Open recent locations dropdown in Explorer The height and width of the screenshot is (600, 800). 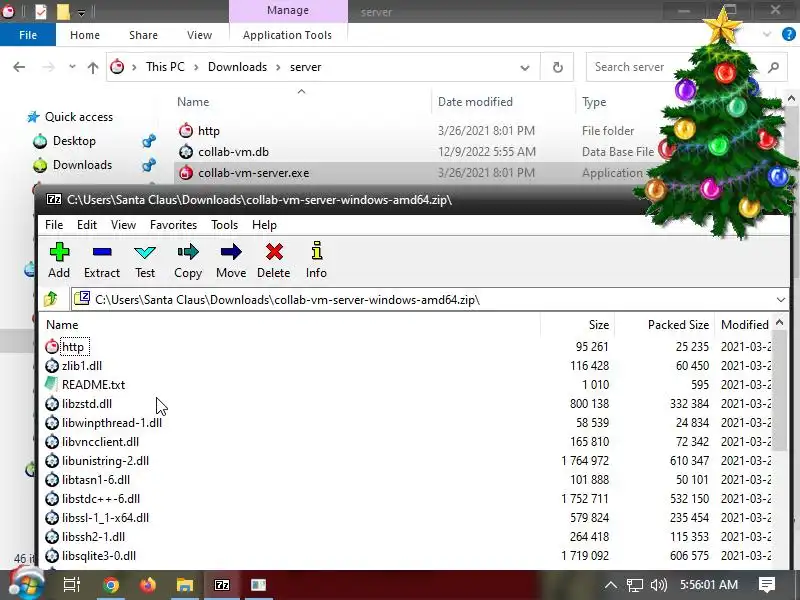coord(72,67)
